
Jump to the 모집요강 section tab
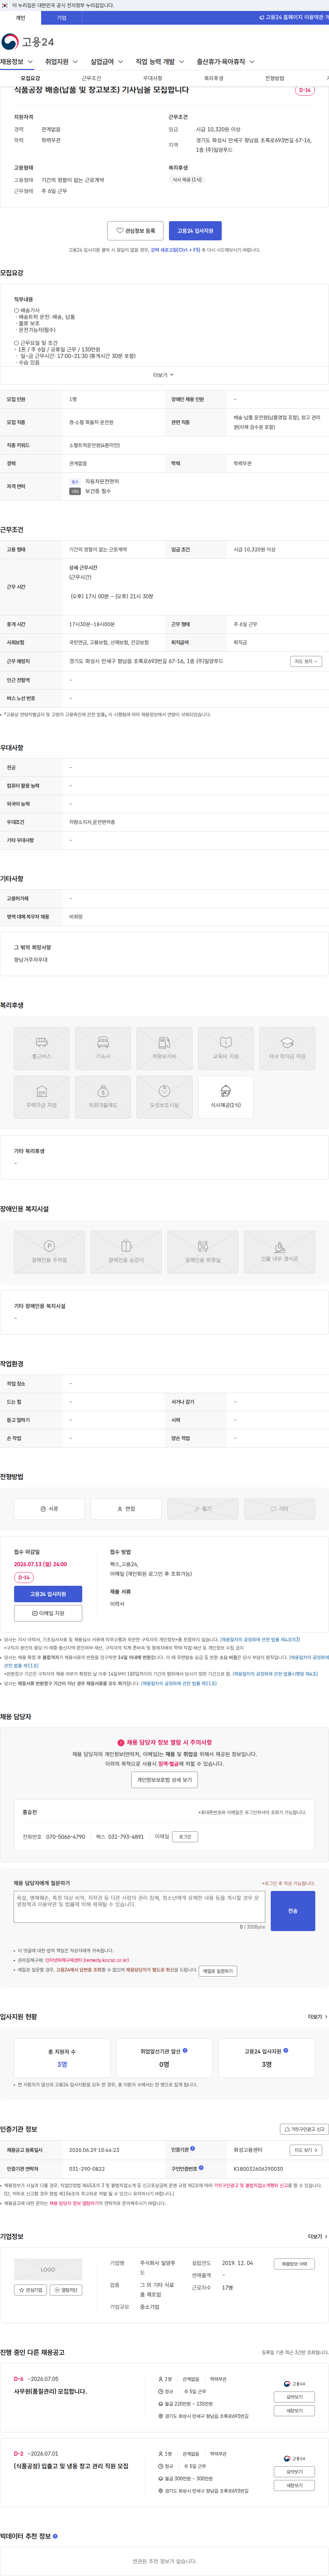point(31,78)
